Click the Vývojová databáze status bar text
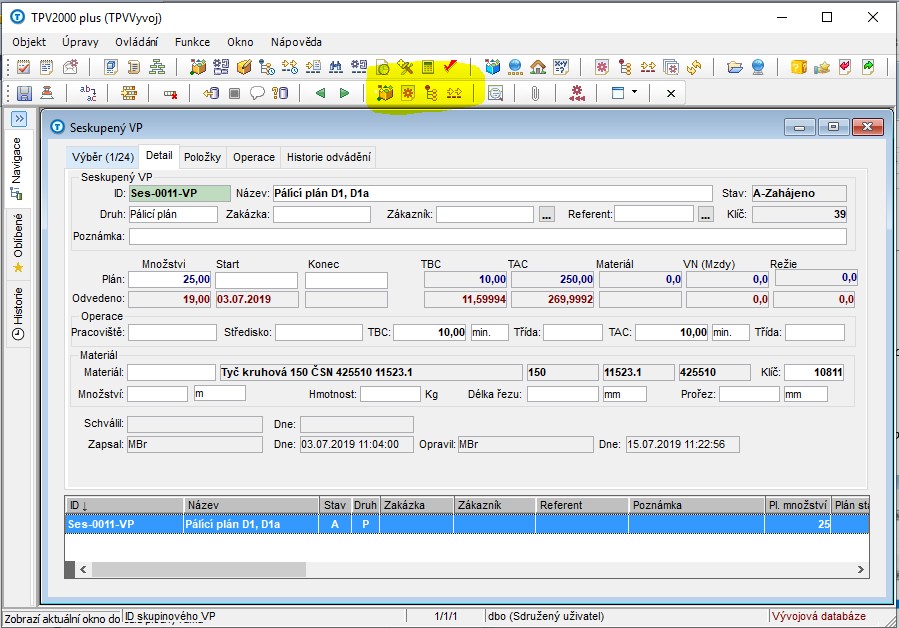The image size is (899, 628). pos(819,617)
